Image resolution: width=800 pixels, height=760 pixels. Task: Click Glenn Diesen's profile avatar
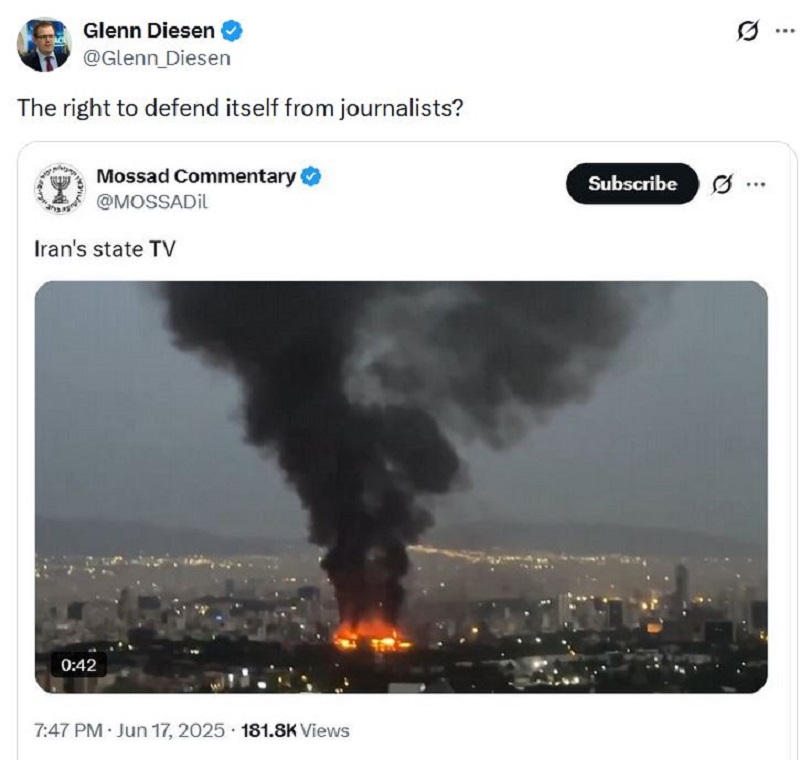click(44, 44)
